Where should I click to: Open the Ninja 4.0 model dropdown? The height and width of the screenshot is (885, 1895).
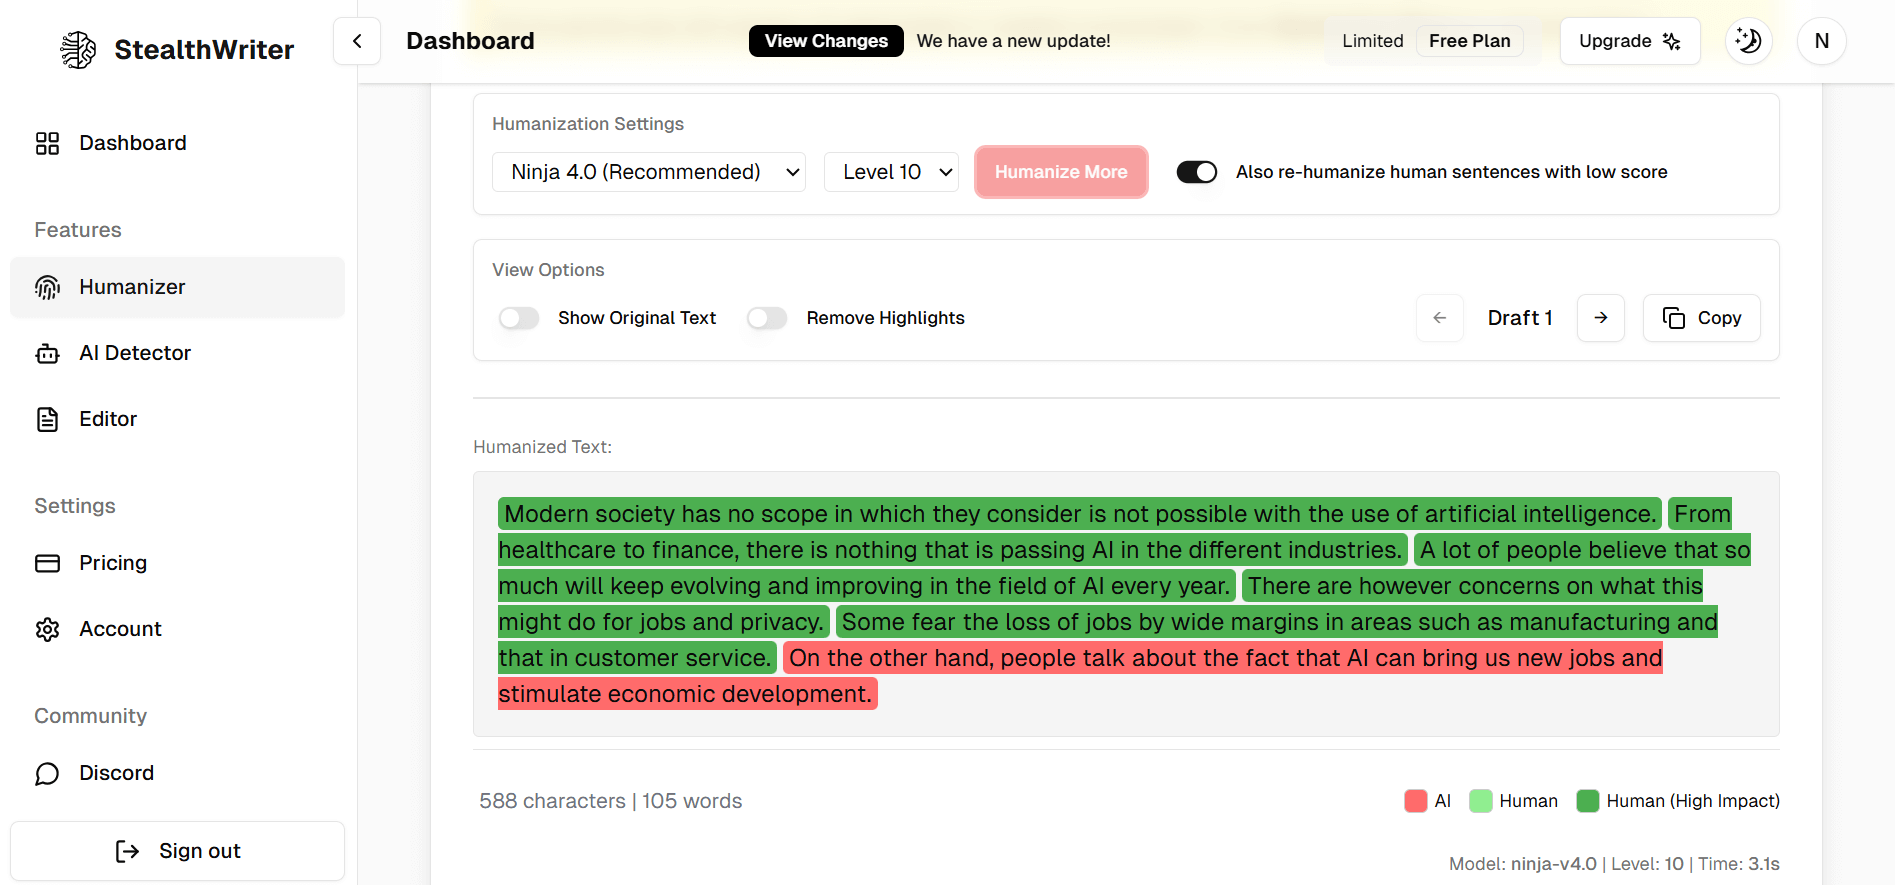(649, 172)
